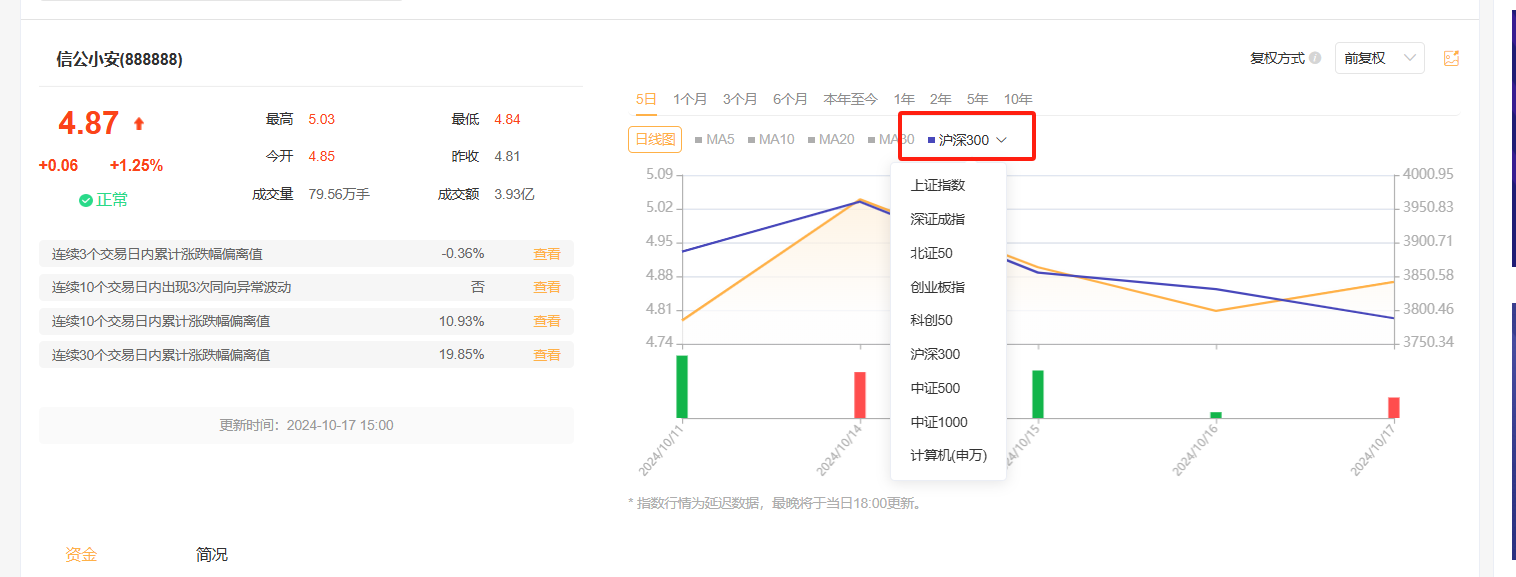The width and height of the screenshot is (1516, 577).
Task: Click the deviation value 10.93%
Action: coord(462,321)
